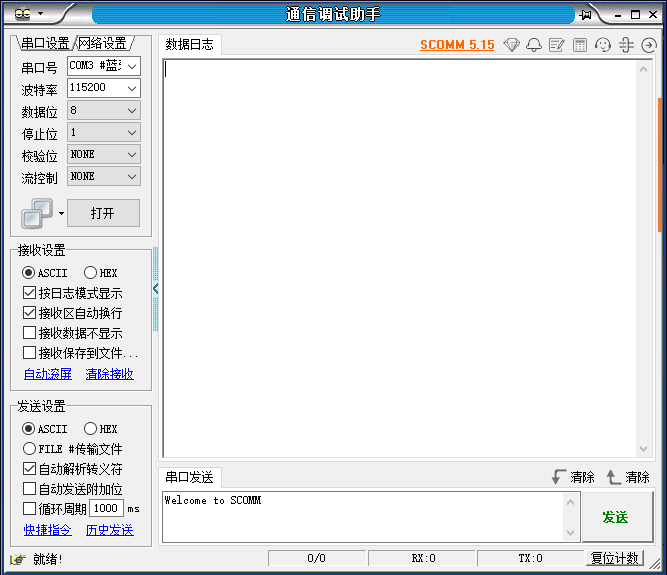Click the 清除接收 link

110,374
